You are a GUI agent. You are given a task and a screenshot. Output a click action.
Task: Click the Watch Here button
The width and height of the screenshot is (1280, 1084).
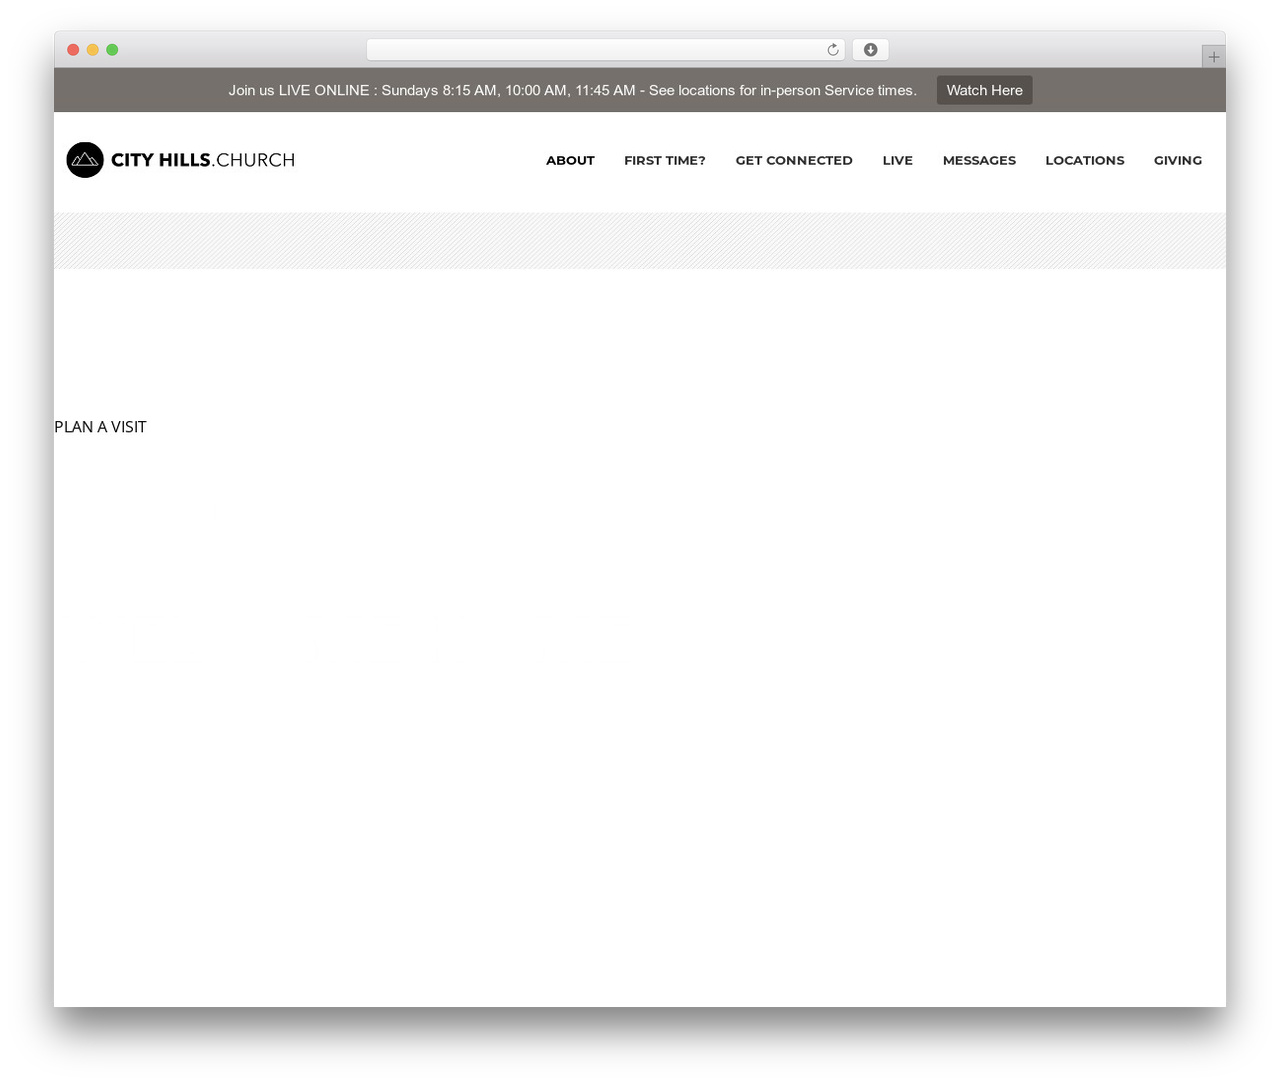tap(984, 90)
